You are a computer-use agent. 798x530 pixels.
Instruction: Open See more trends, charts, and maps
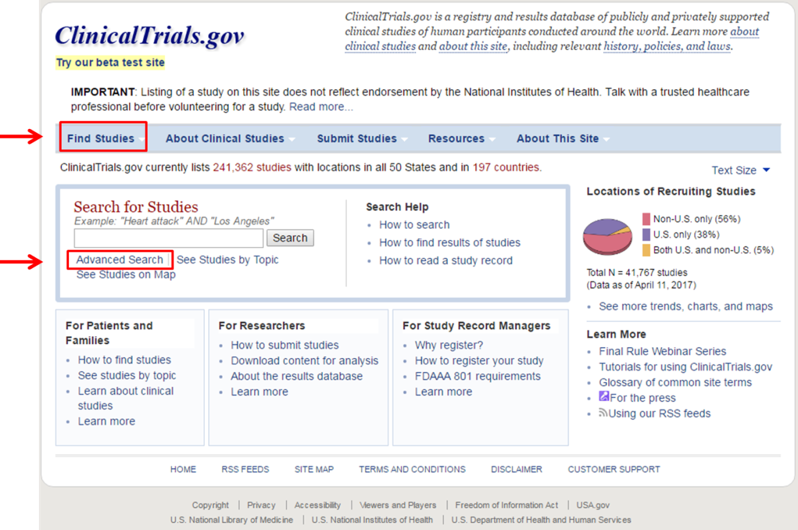686,306
